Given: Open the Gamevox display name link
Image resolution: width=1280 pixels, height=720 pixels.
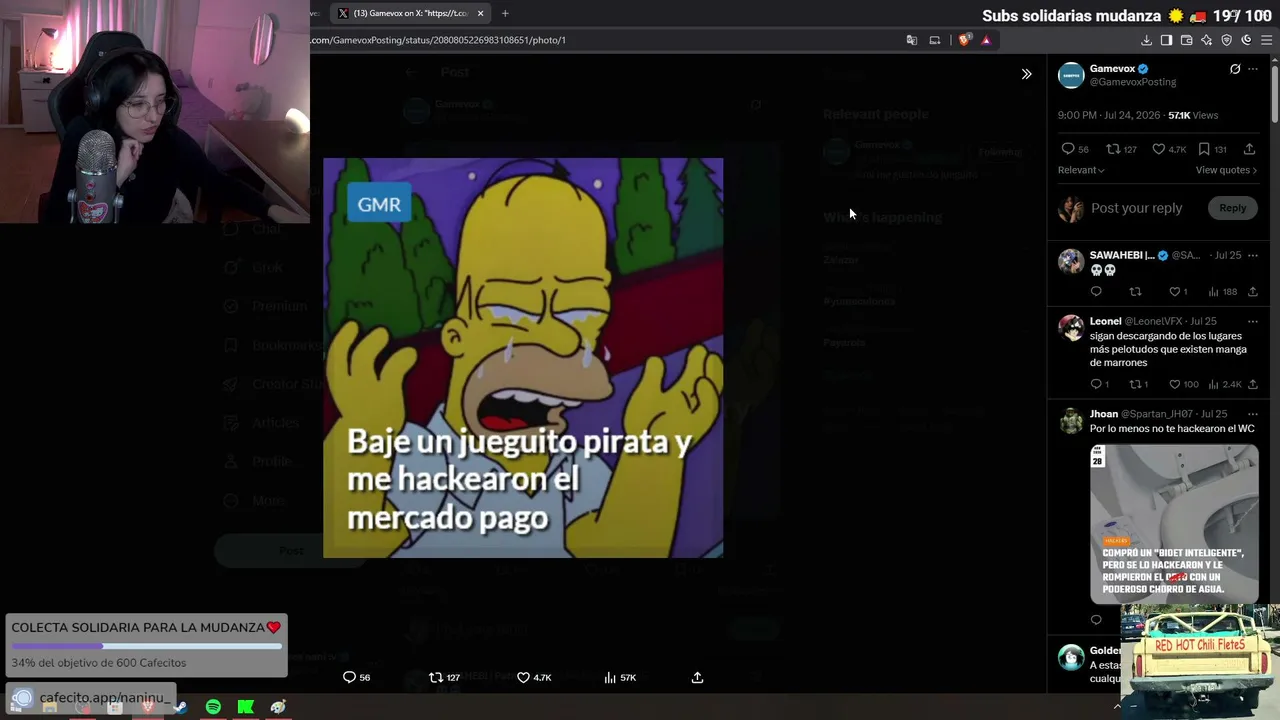Looking at the screenshot, I should click(x=1112, y=69).
